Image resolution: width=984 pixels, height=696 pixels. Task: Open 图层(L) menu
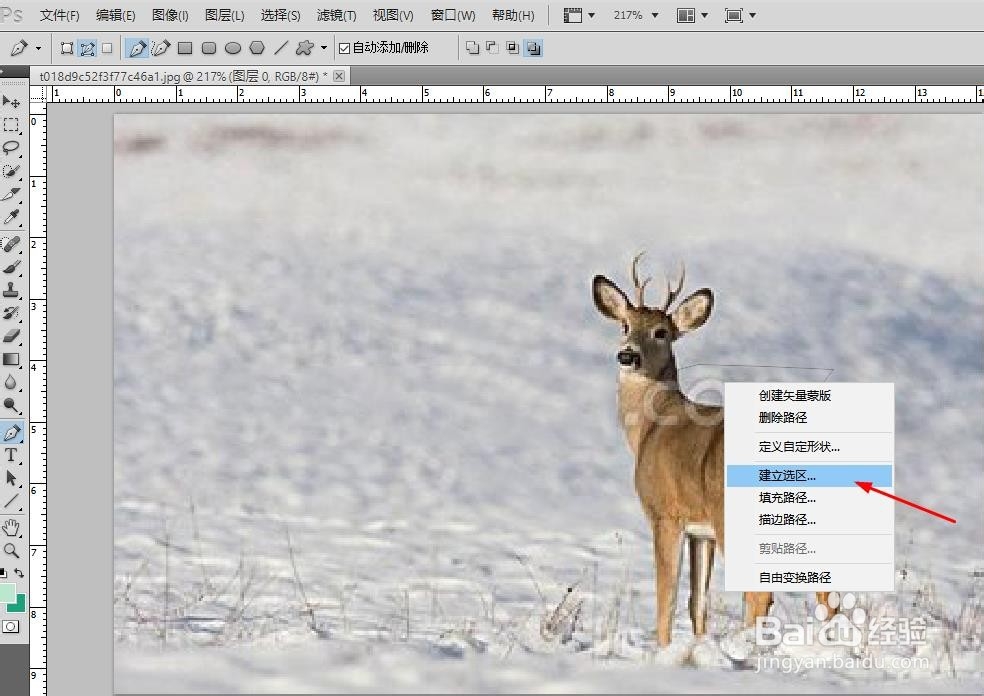[x=225, y=15]
